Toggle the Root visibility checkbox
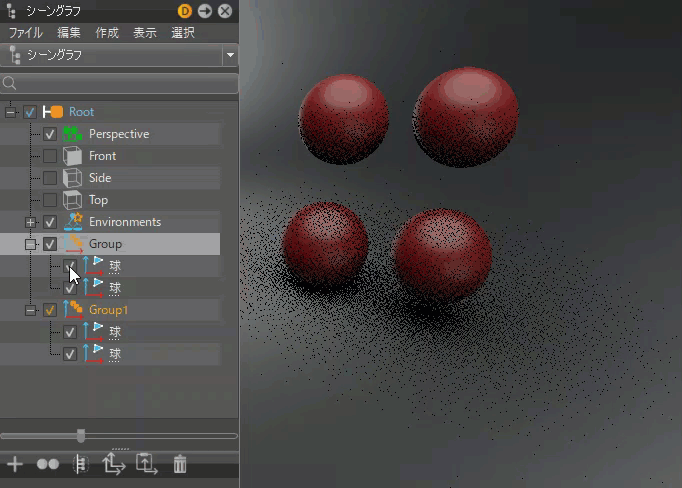This screenshot has height=488, width=682. (x=30, y=112)
